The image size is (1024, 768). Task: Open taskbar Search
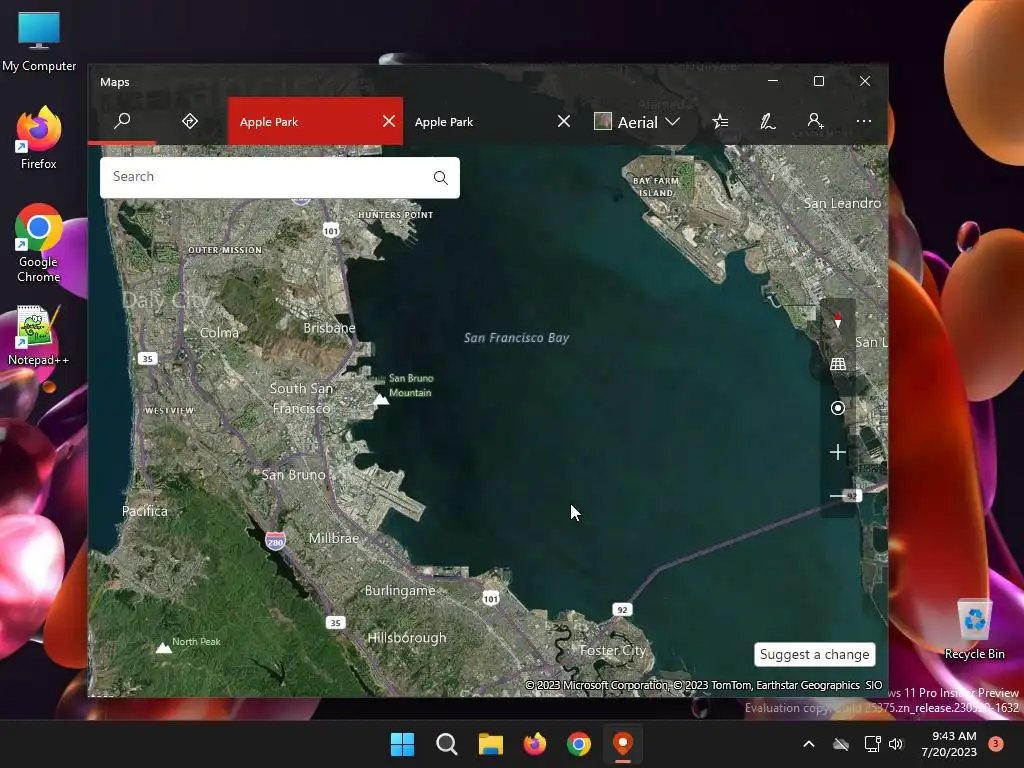point(447,744)
